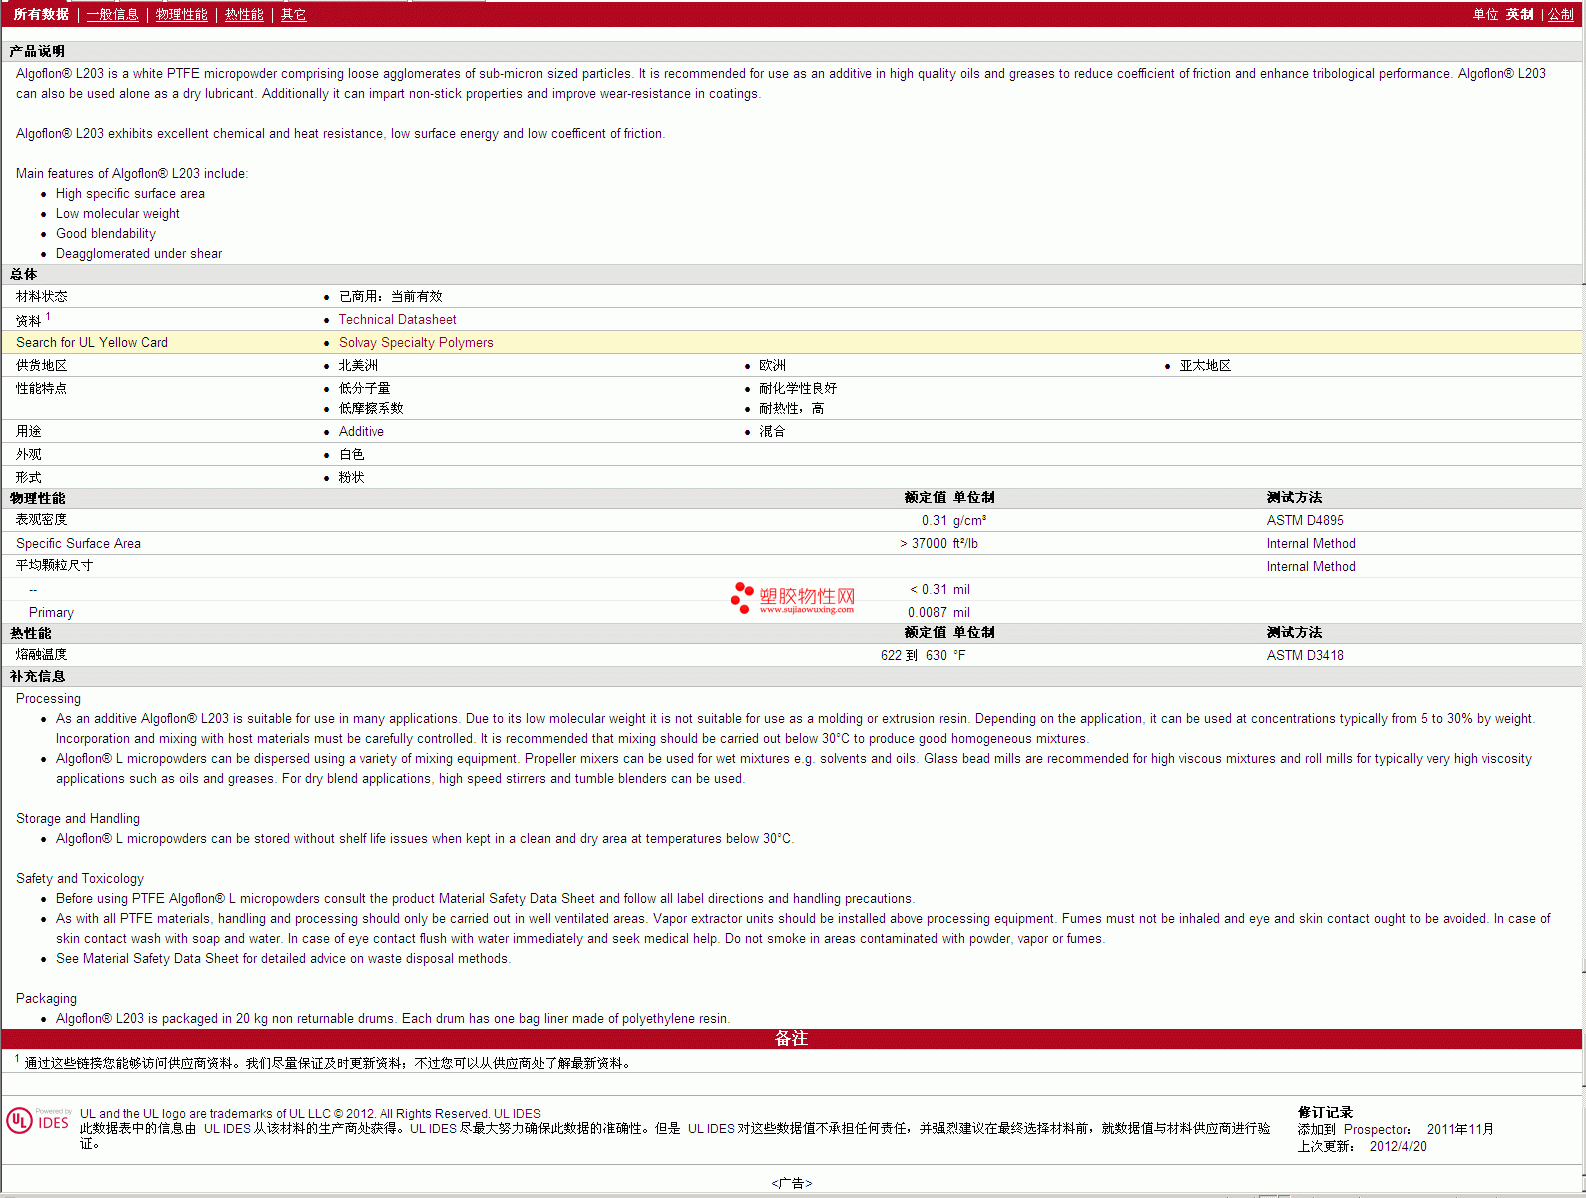The image size is (1586, 1198).
Task: Click the 0.0087 mil primary particle value
Action: coord(939,612)
